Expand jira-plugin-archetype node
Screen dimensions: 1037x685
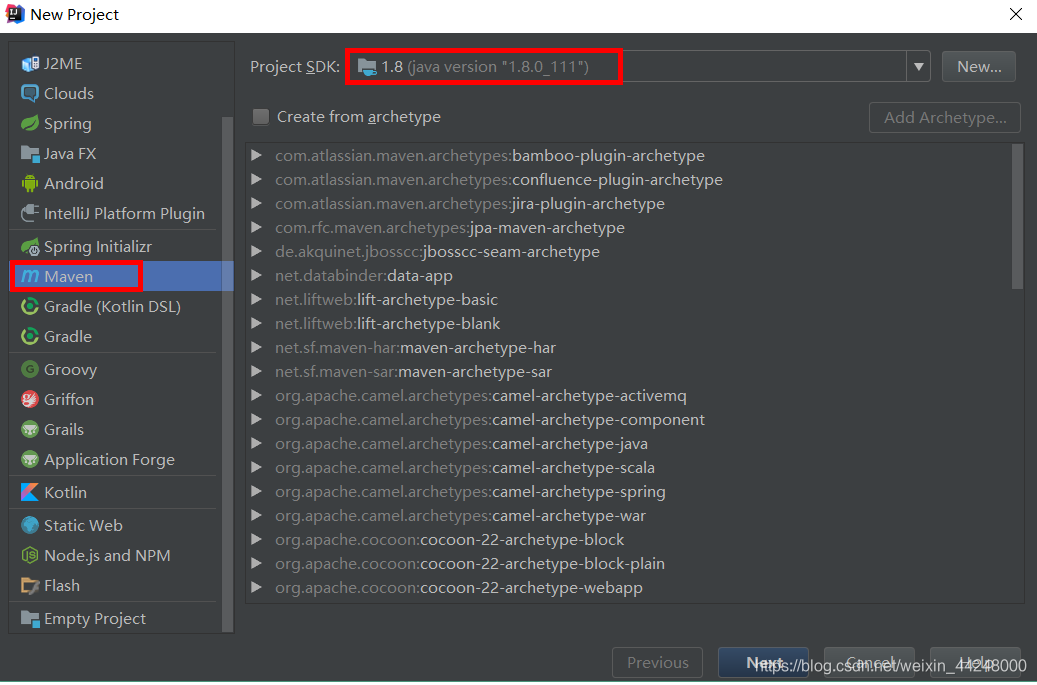point(257,204)
